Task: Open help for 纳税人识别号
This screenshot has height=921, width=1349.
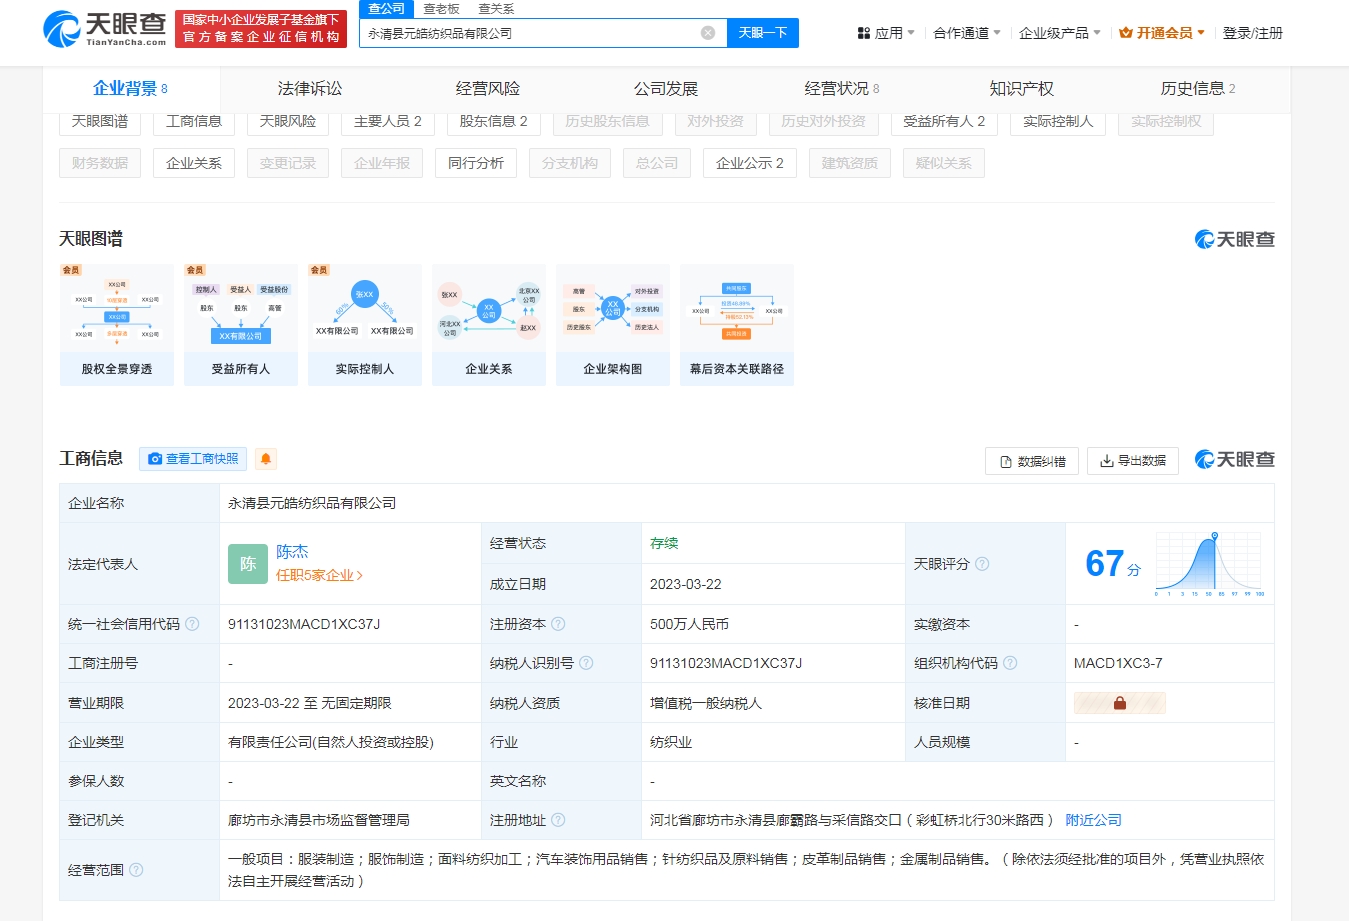Action: click(586, 663)
